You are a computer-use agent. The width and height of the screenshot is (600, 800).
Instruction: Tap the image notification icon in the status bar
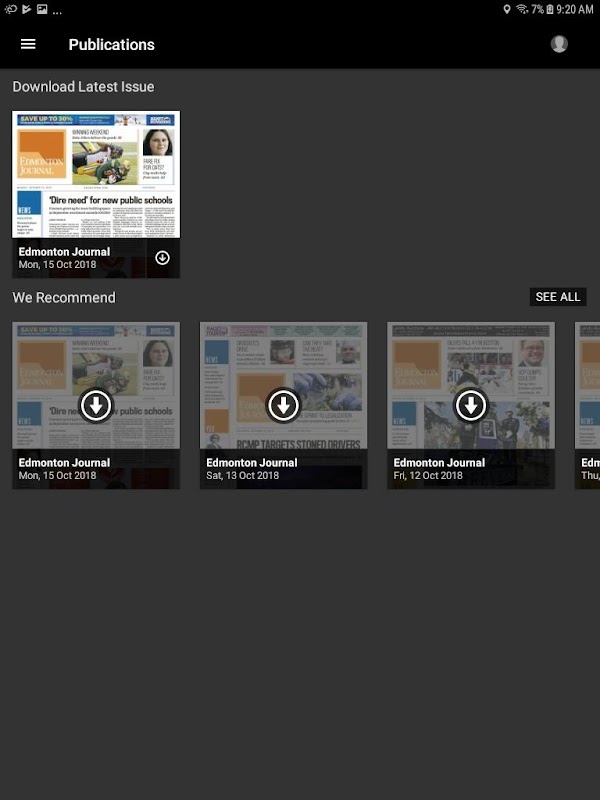[42, 9]
